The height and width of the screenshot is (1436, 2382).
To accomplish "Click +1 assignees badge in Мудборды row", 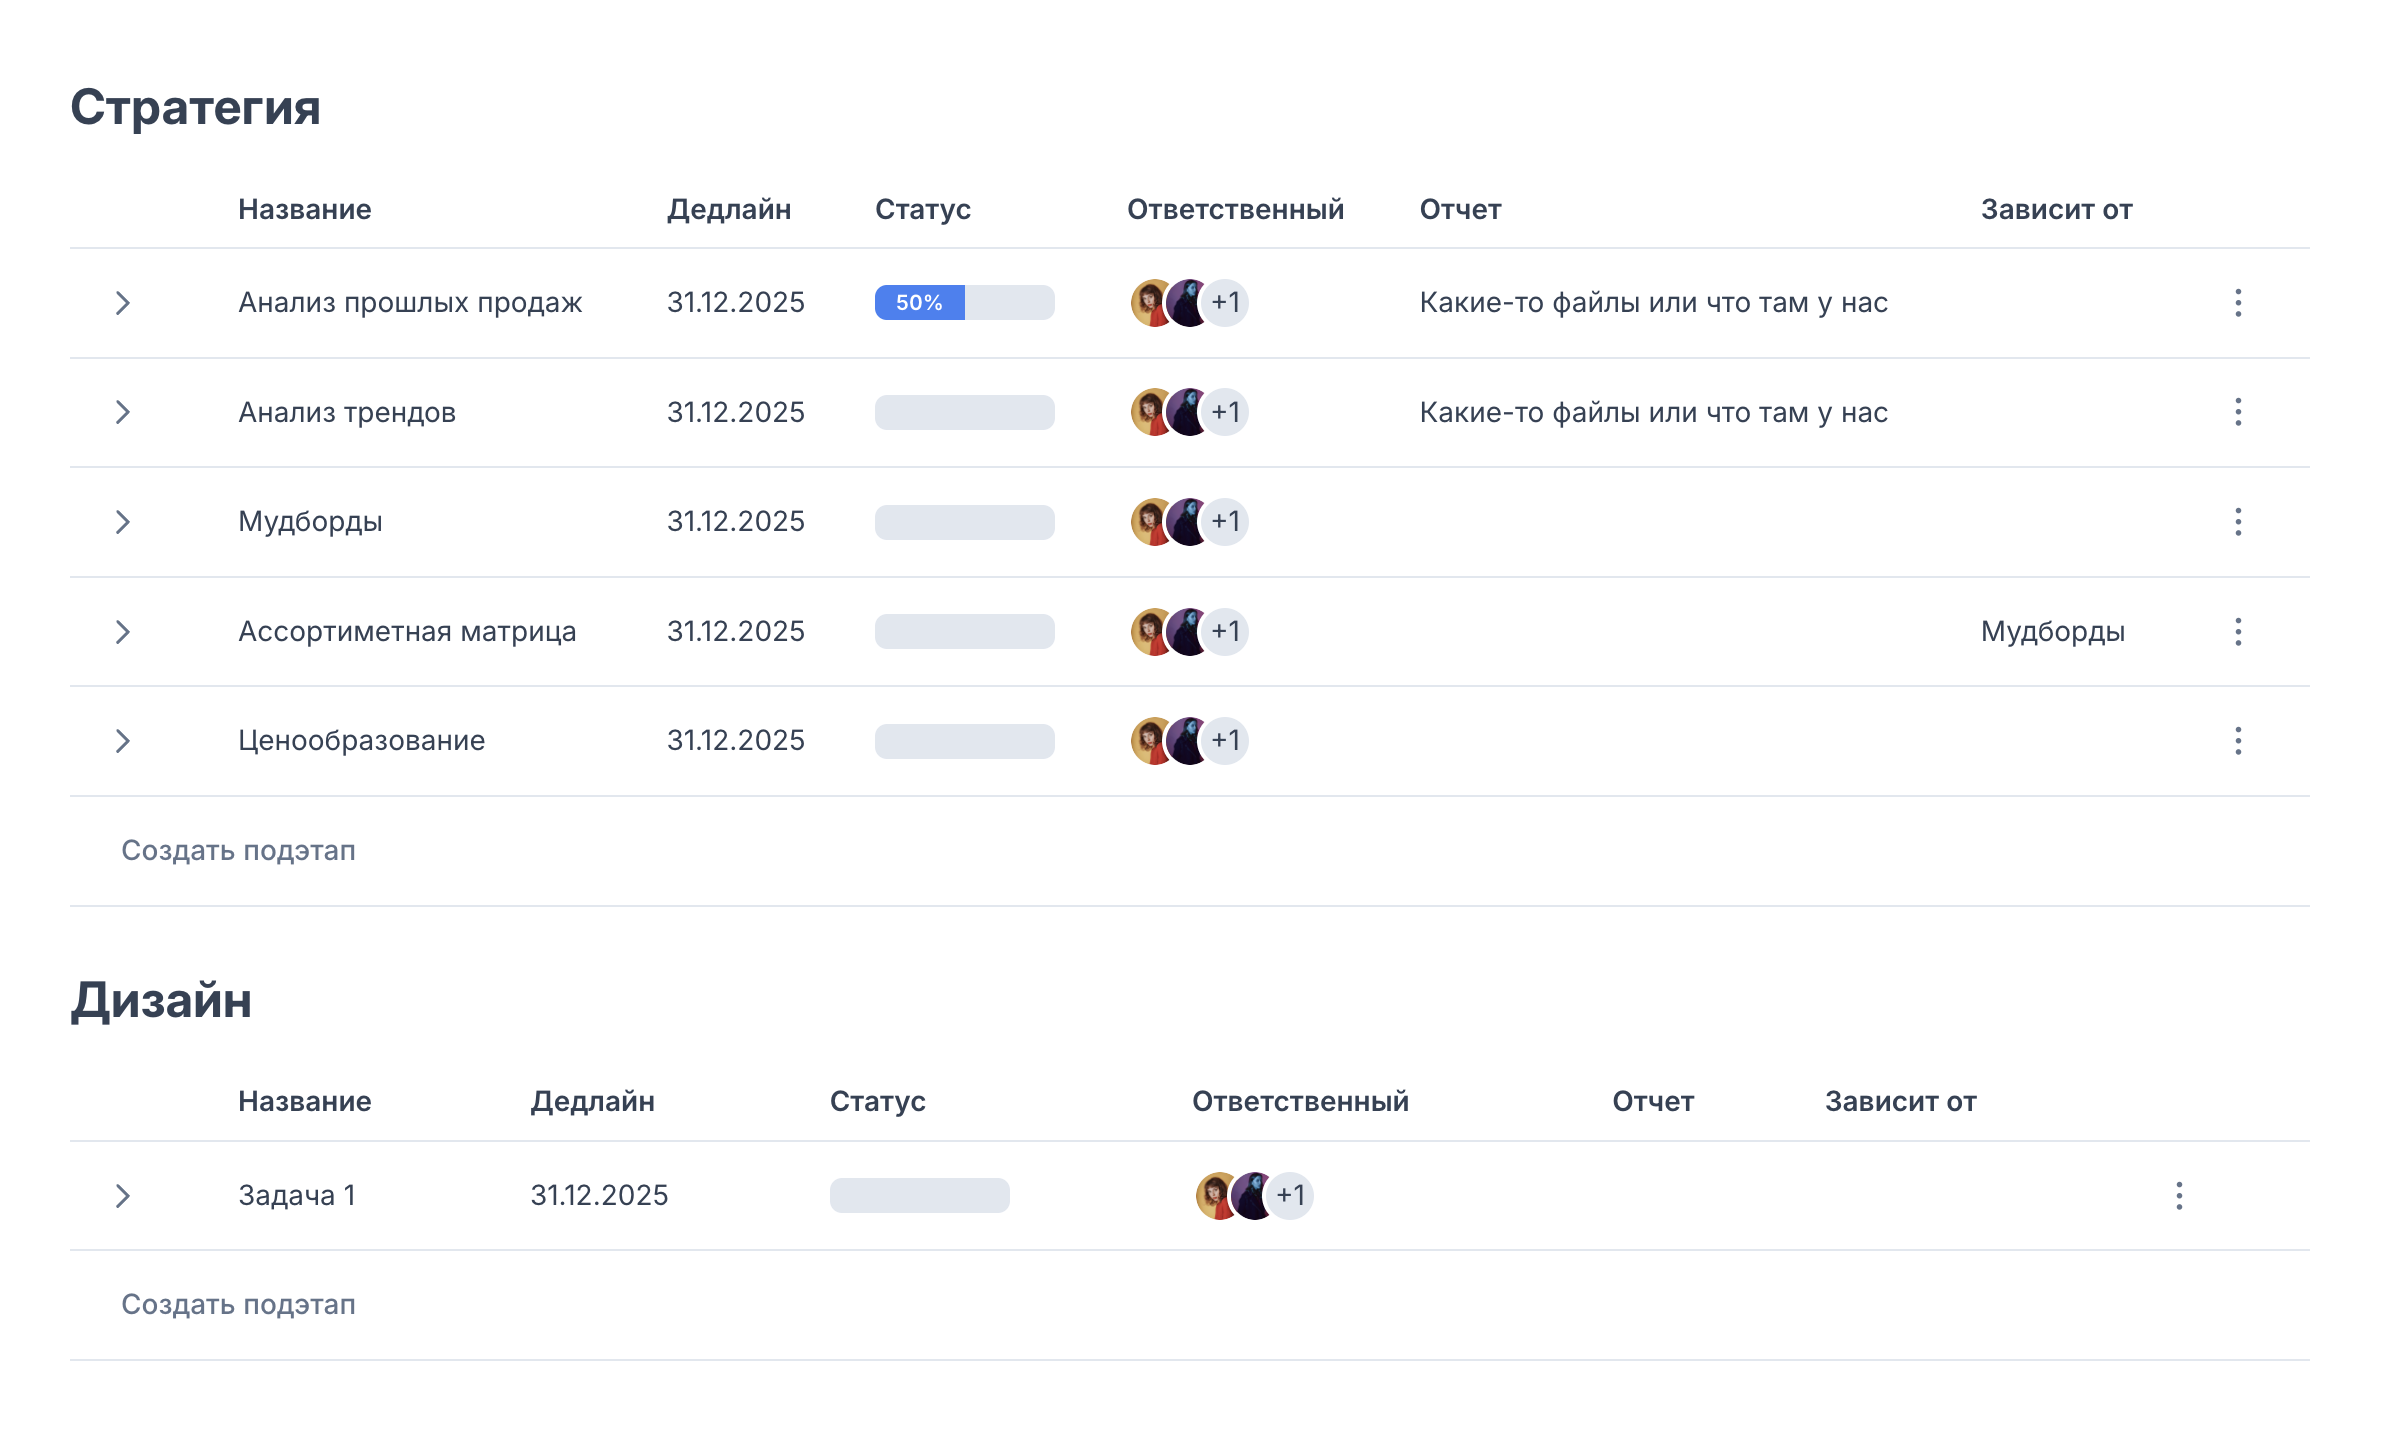I will [x=1225, y=522].
